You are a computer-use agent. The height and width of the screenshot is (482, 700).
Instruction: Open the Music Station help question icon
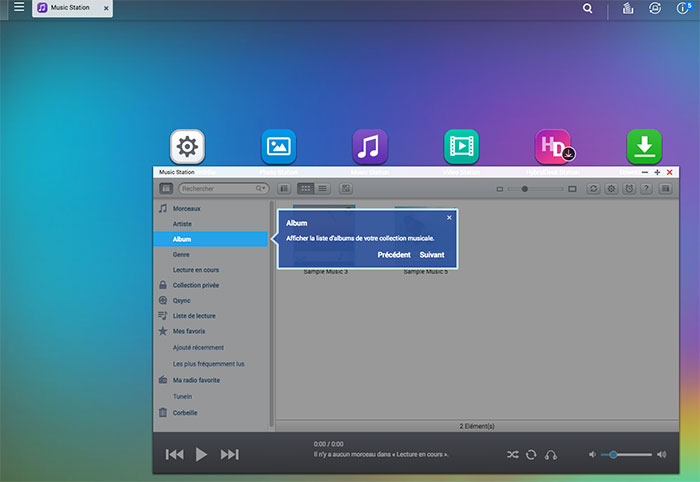point(646,189)
